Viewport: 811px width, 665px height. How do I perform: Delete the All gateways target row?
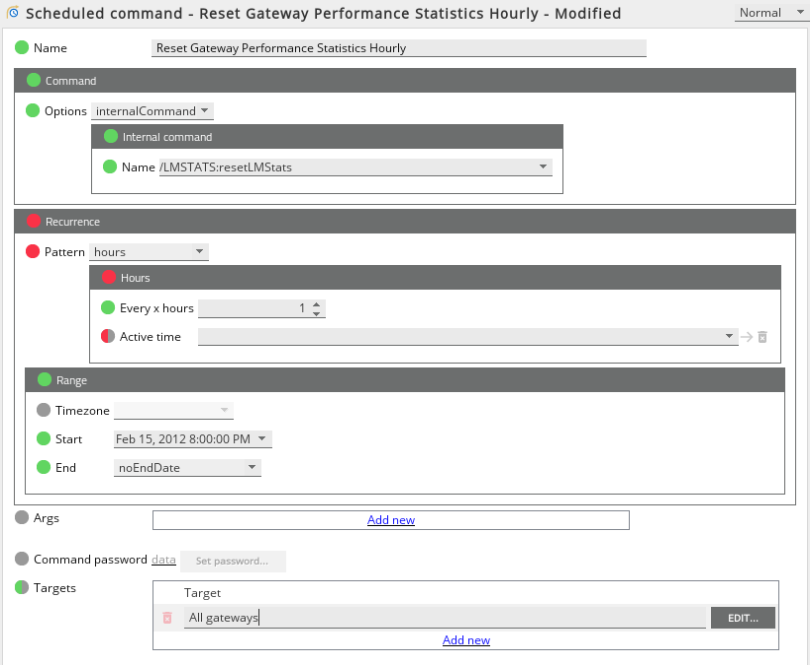point(167,617)
